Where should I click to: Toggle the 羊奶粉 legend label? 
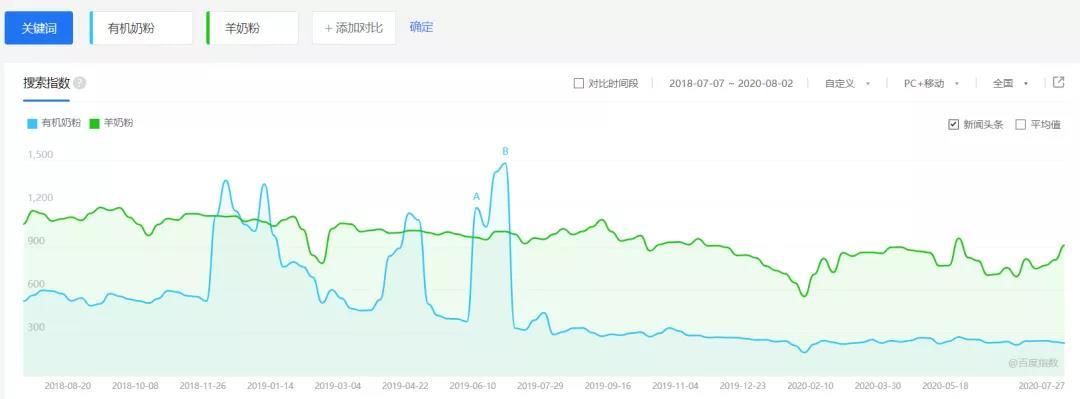click(118, 123)
